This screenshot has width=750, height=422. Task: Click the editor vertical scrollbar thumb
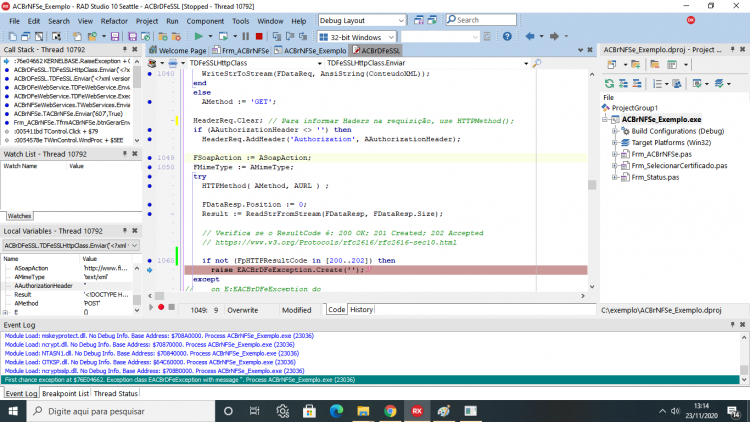(592, 185)
